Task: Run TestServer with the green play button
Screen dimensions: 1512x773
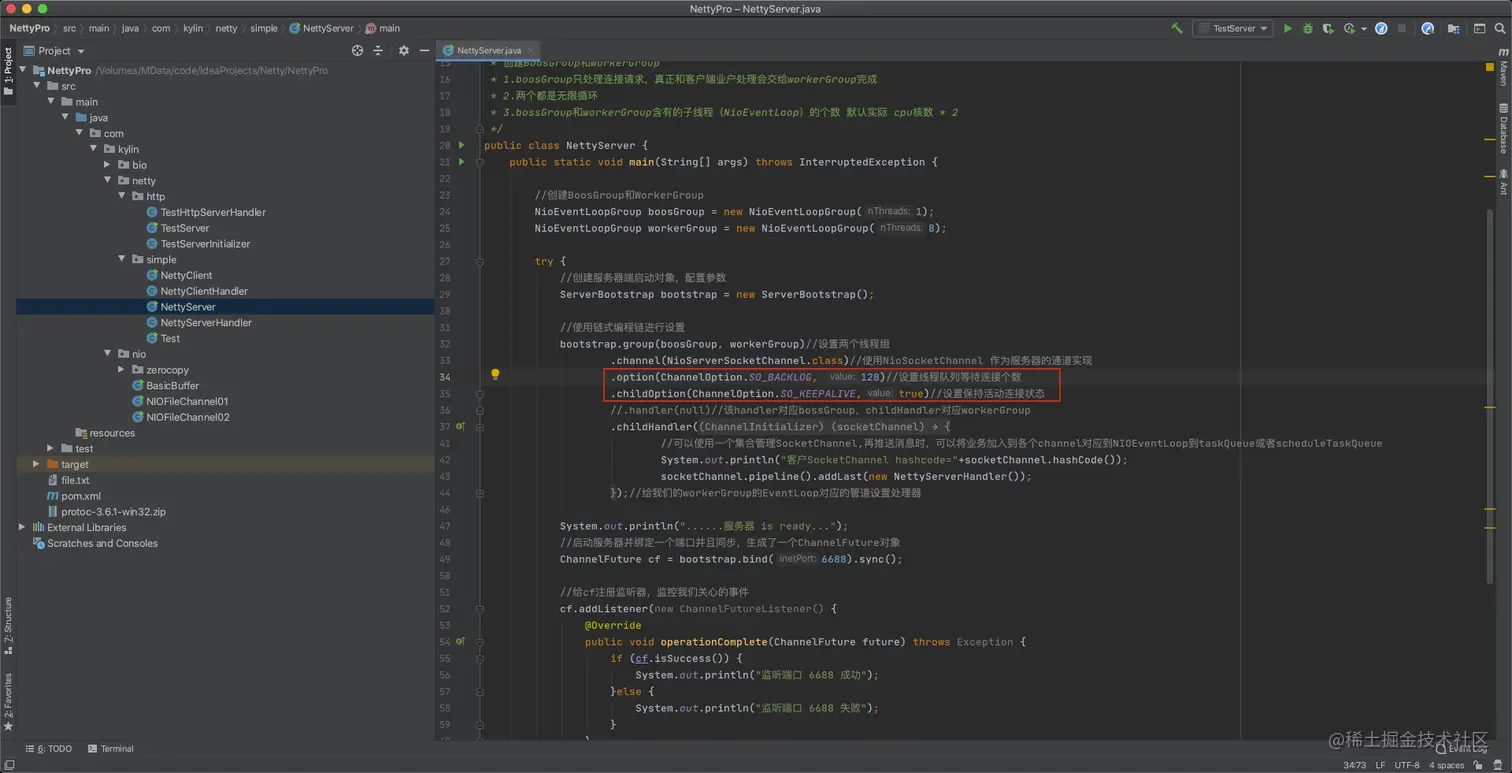Action: coord(1287,29)
